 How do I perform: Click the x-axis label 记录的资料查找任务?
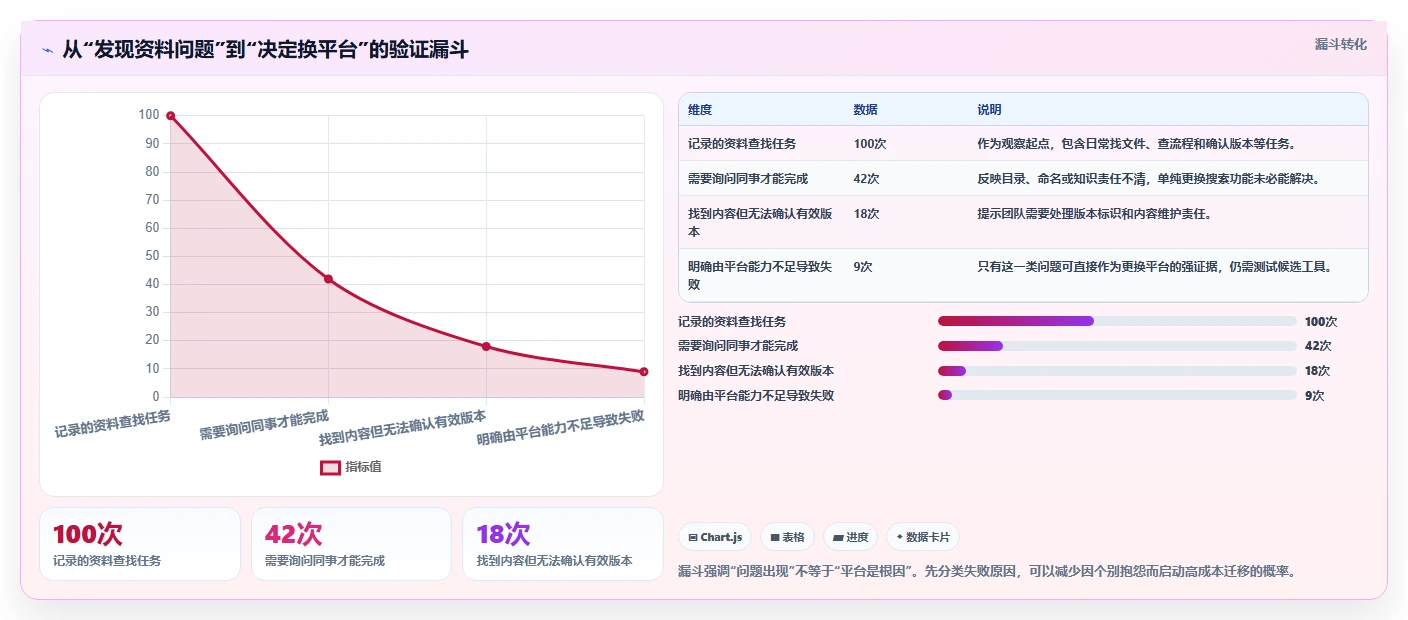(112, 424)
